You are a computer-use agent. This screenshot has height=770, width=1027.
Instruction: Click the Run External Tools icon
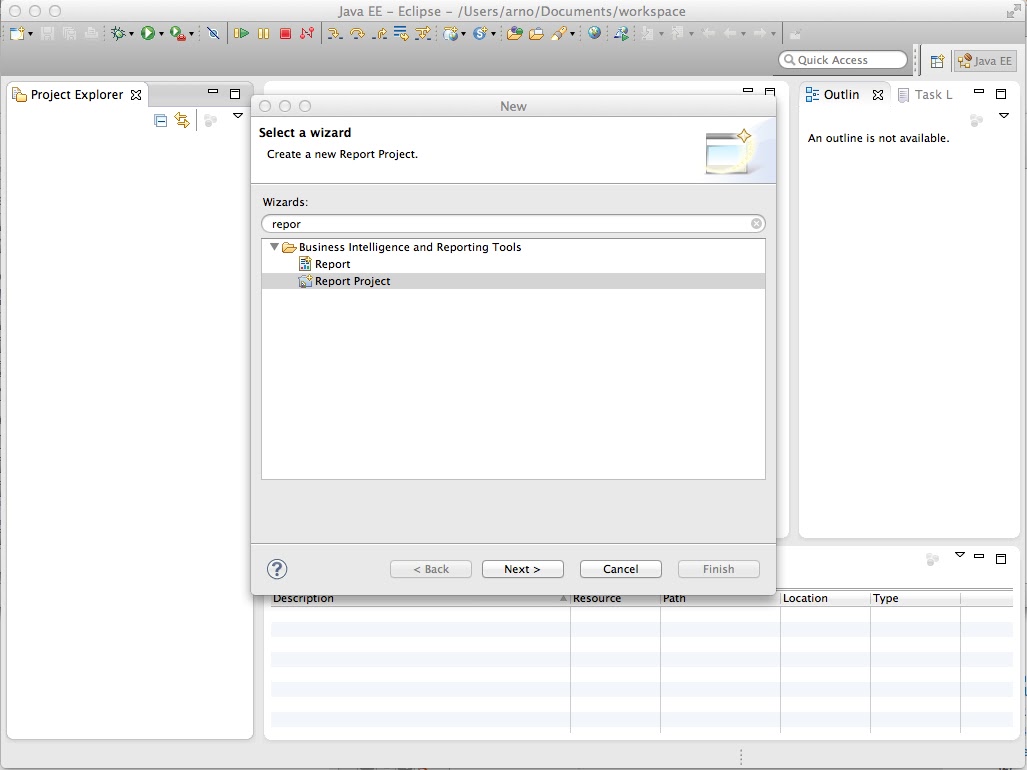[x=177, y=33]
